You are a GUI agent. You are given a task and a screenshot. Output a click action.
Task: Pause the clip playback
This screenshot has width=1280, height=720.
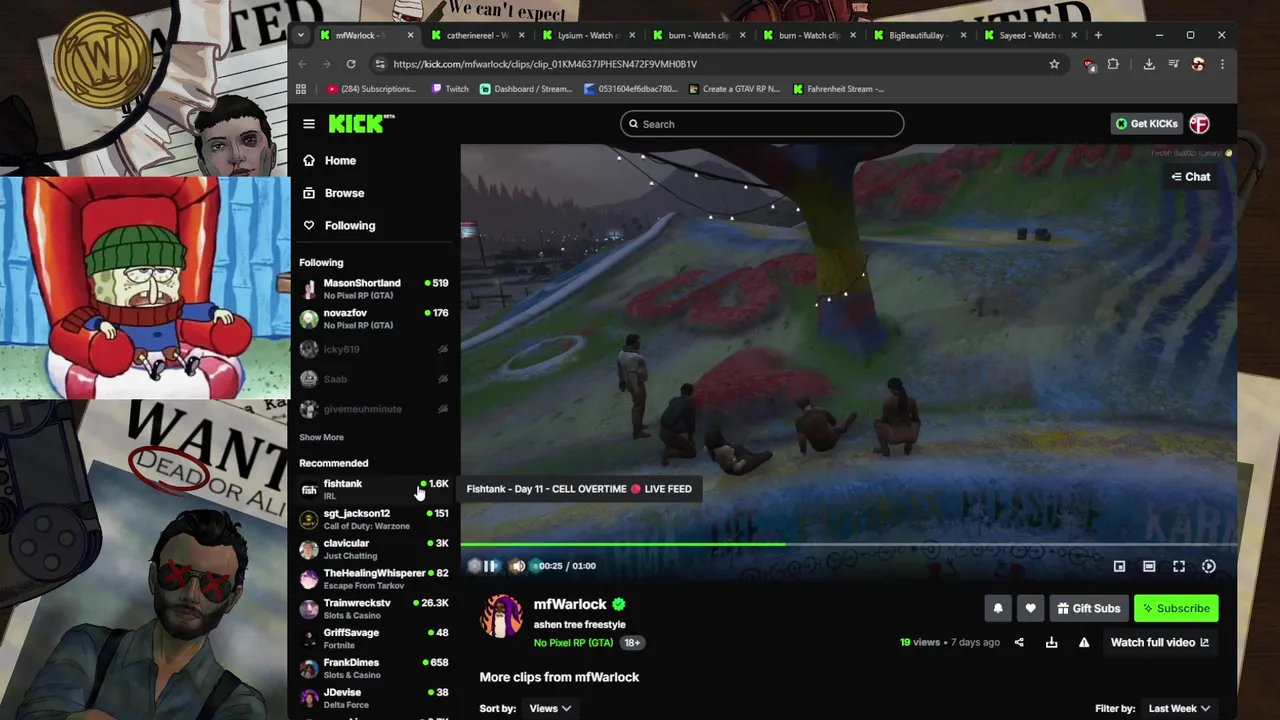[491, 566]
